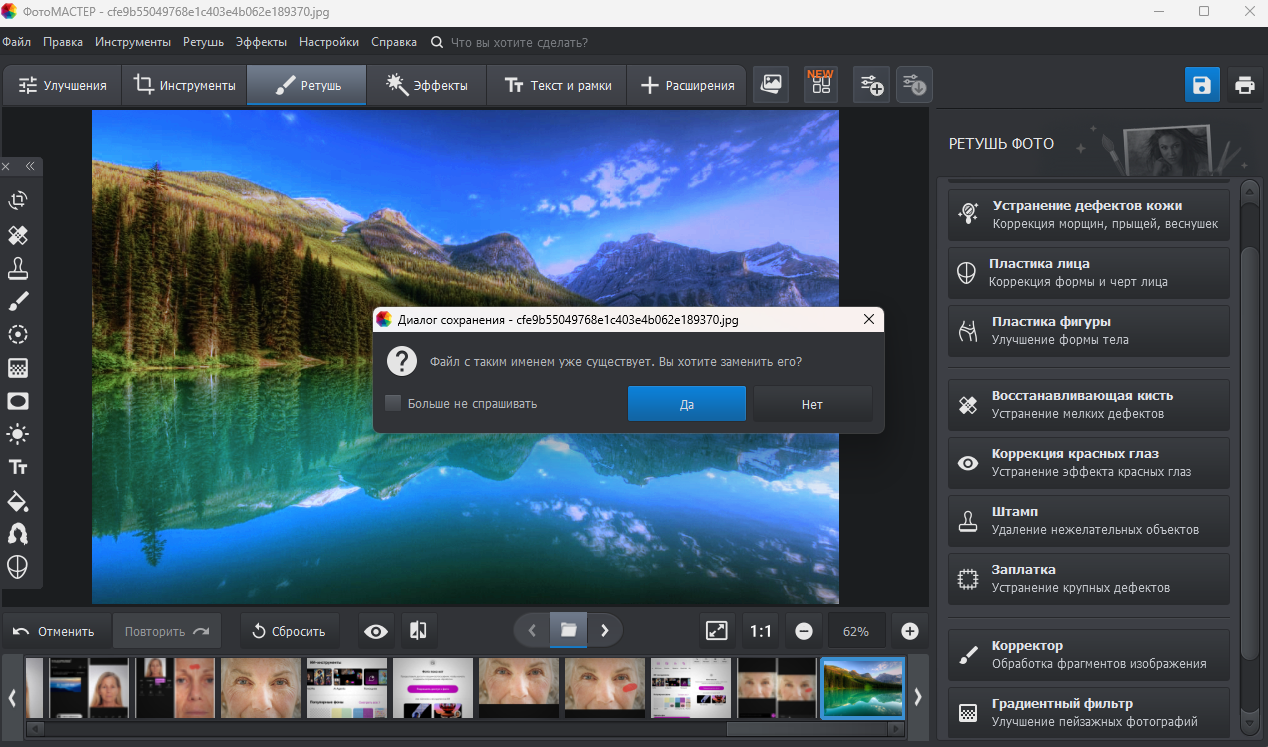Pick the paint bucket fill tool
Image resolution: width=1268 pixels, height=747 pixels.
pos(18,500)
